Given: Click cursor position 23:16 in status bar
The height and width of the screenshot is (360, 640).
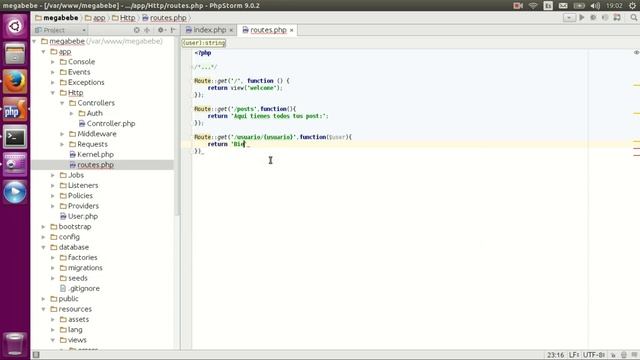Looking at the screenshot, I should 556,355.
